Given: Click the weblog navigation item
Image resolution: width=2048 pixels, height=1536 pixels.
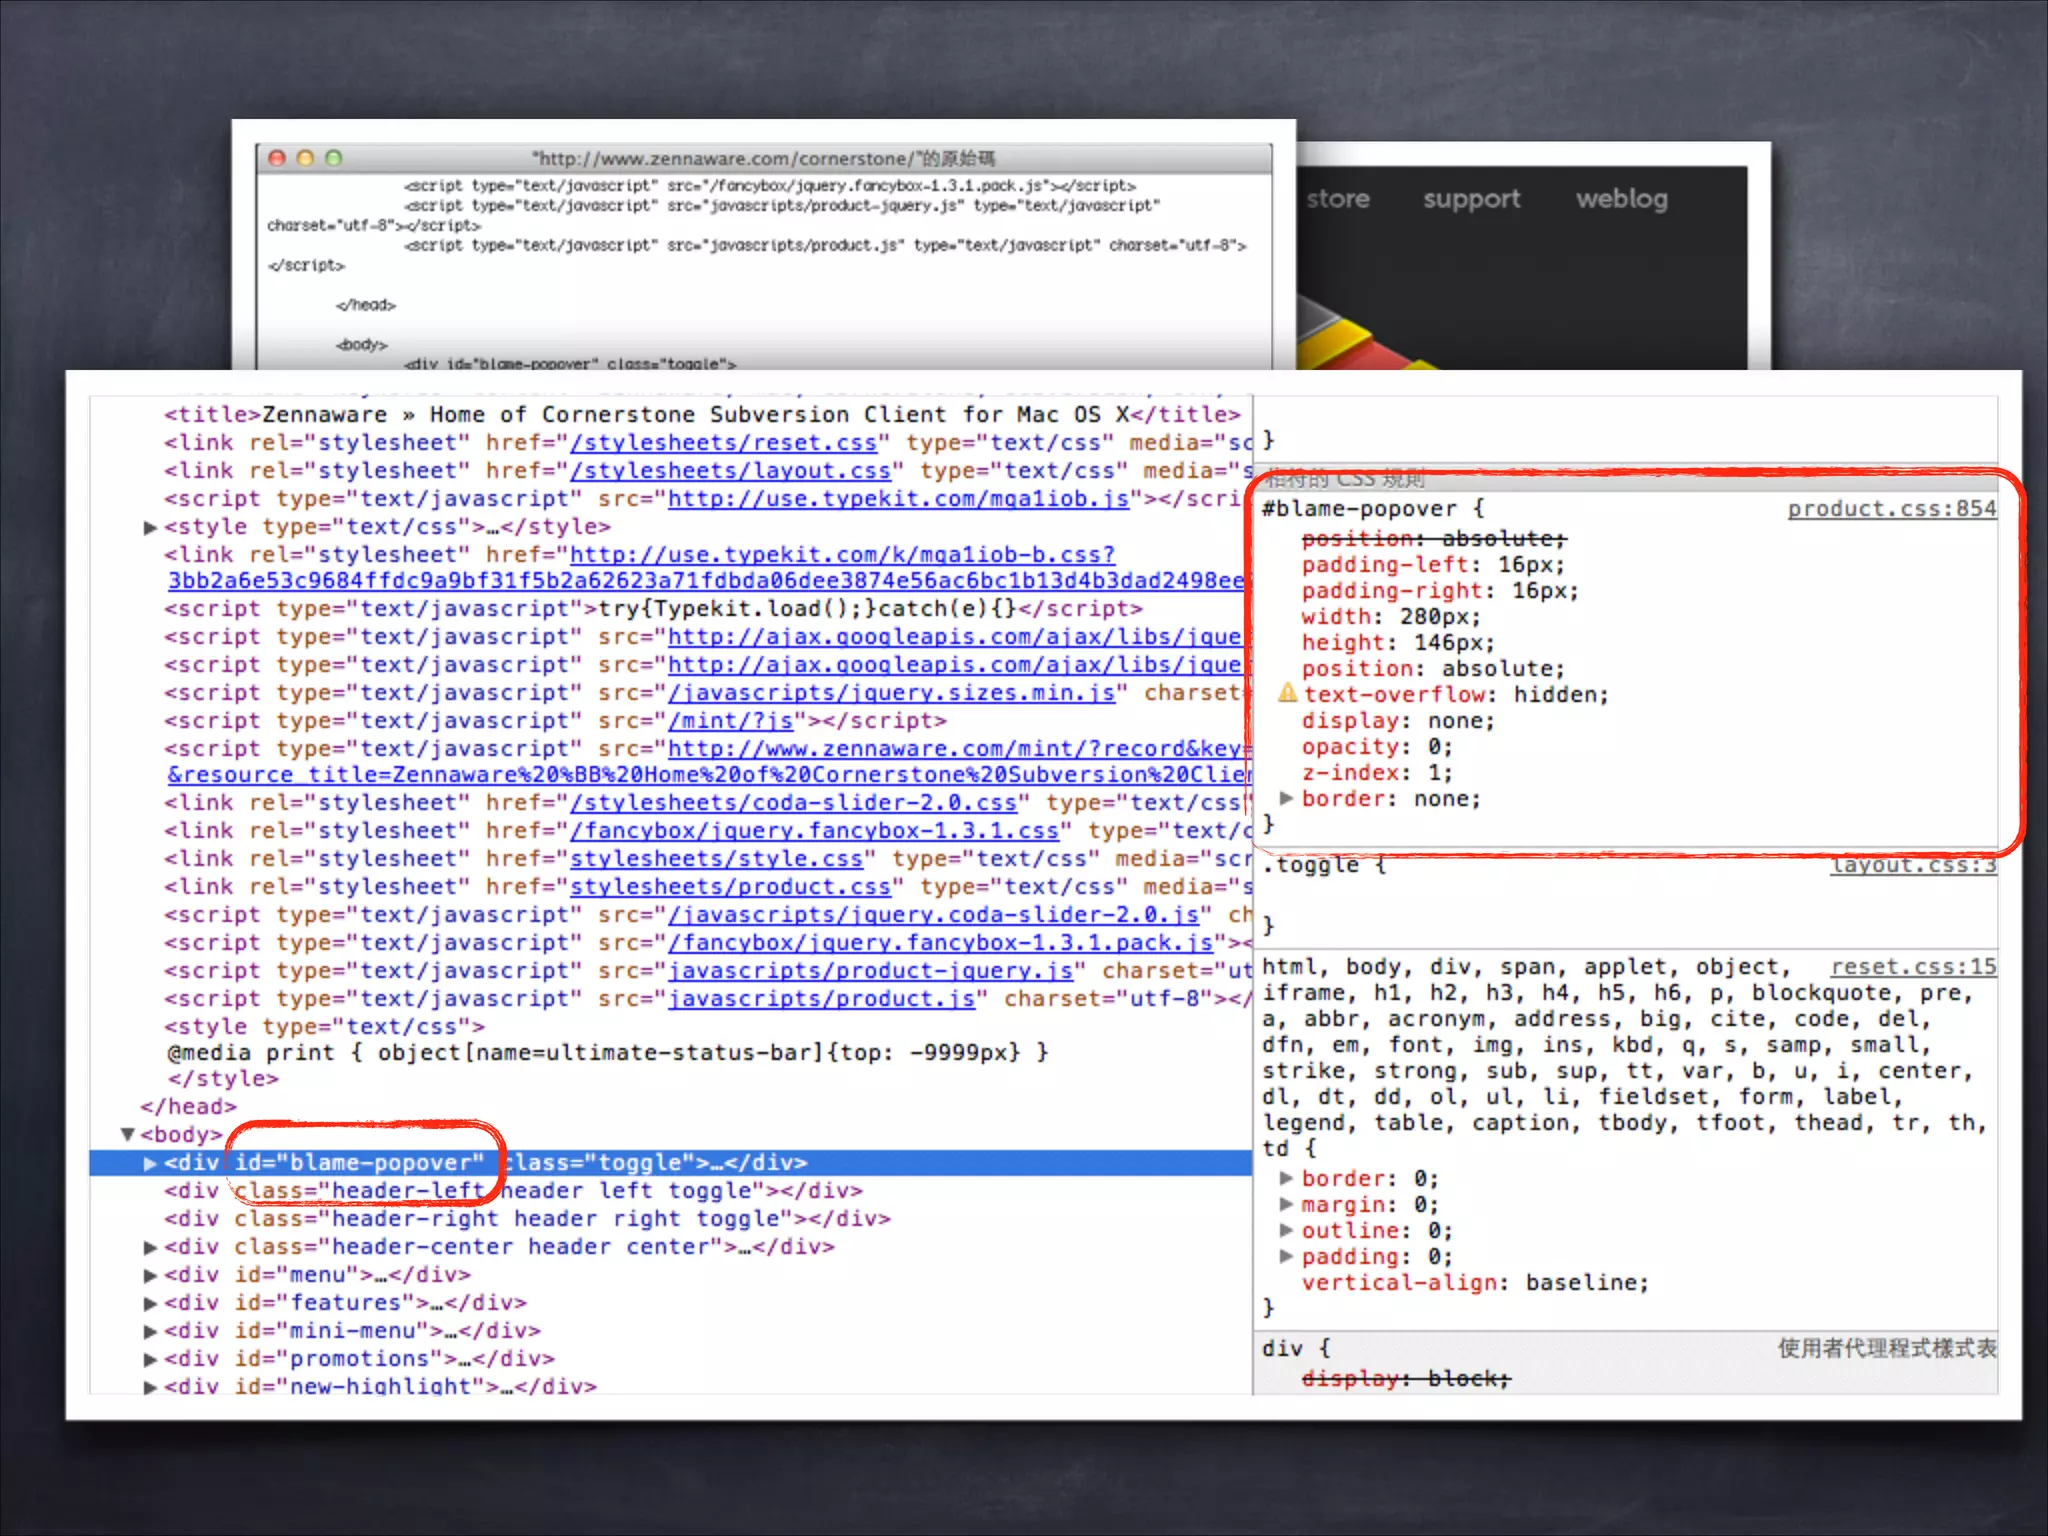Looking at the screenshot, I should 1621,199.
